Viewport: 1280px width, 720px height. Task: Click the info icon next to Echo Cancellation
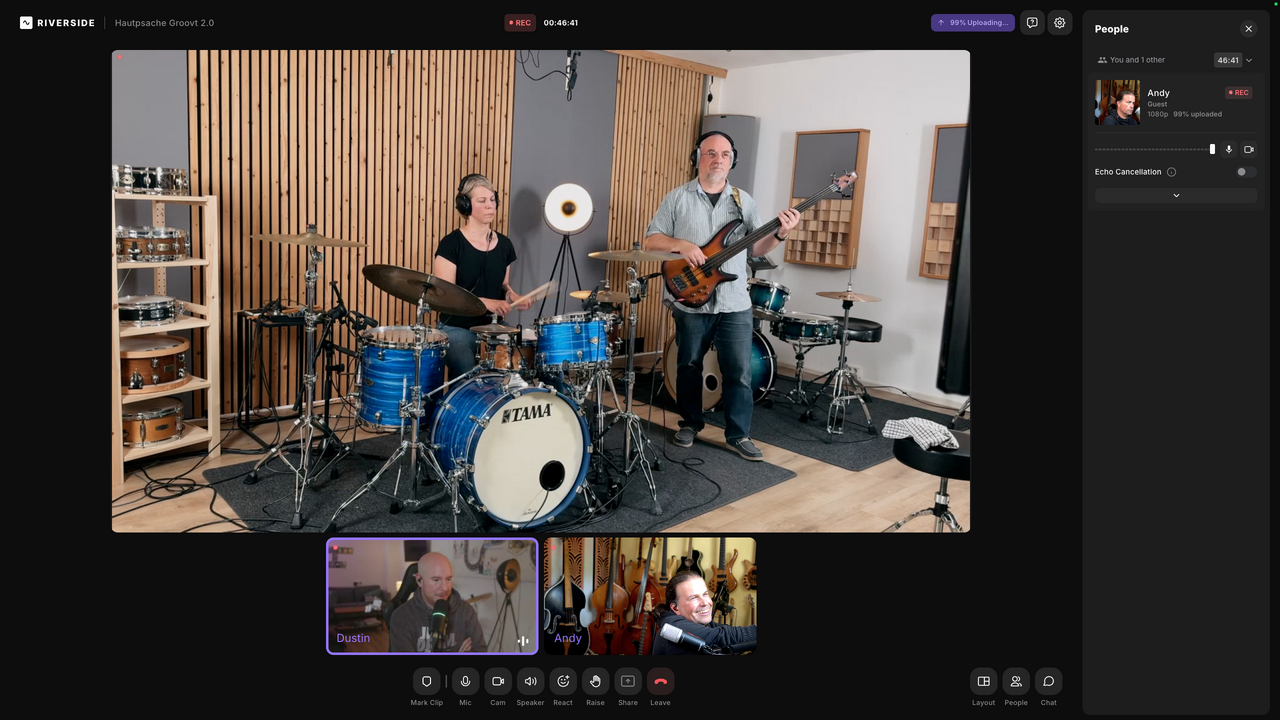pyautogui.click(x=1171, y=172)
